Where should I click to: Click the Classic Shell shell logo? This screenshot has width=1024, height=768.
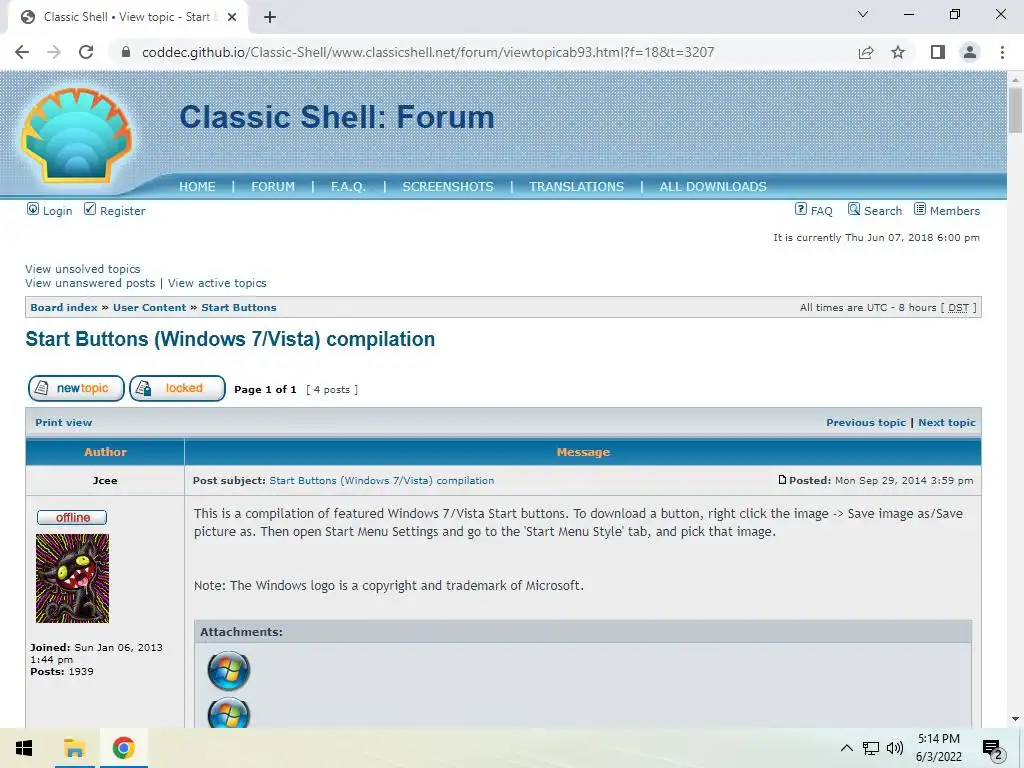[x=76, y=135]
